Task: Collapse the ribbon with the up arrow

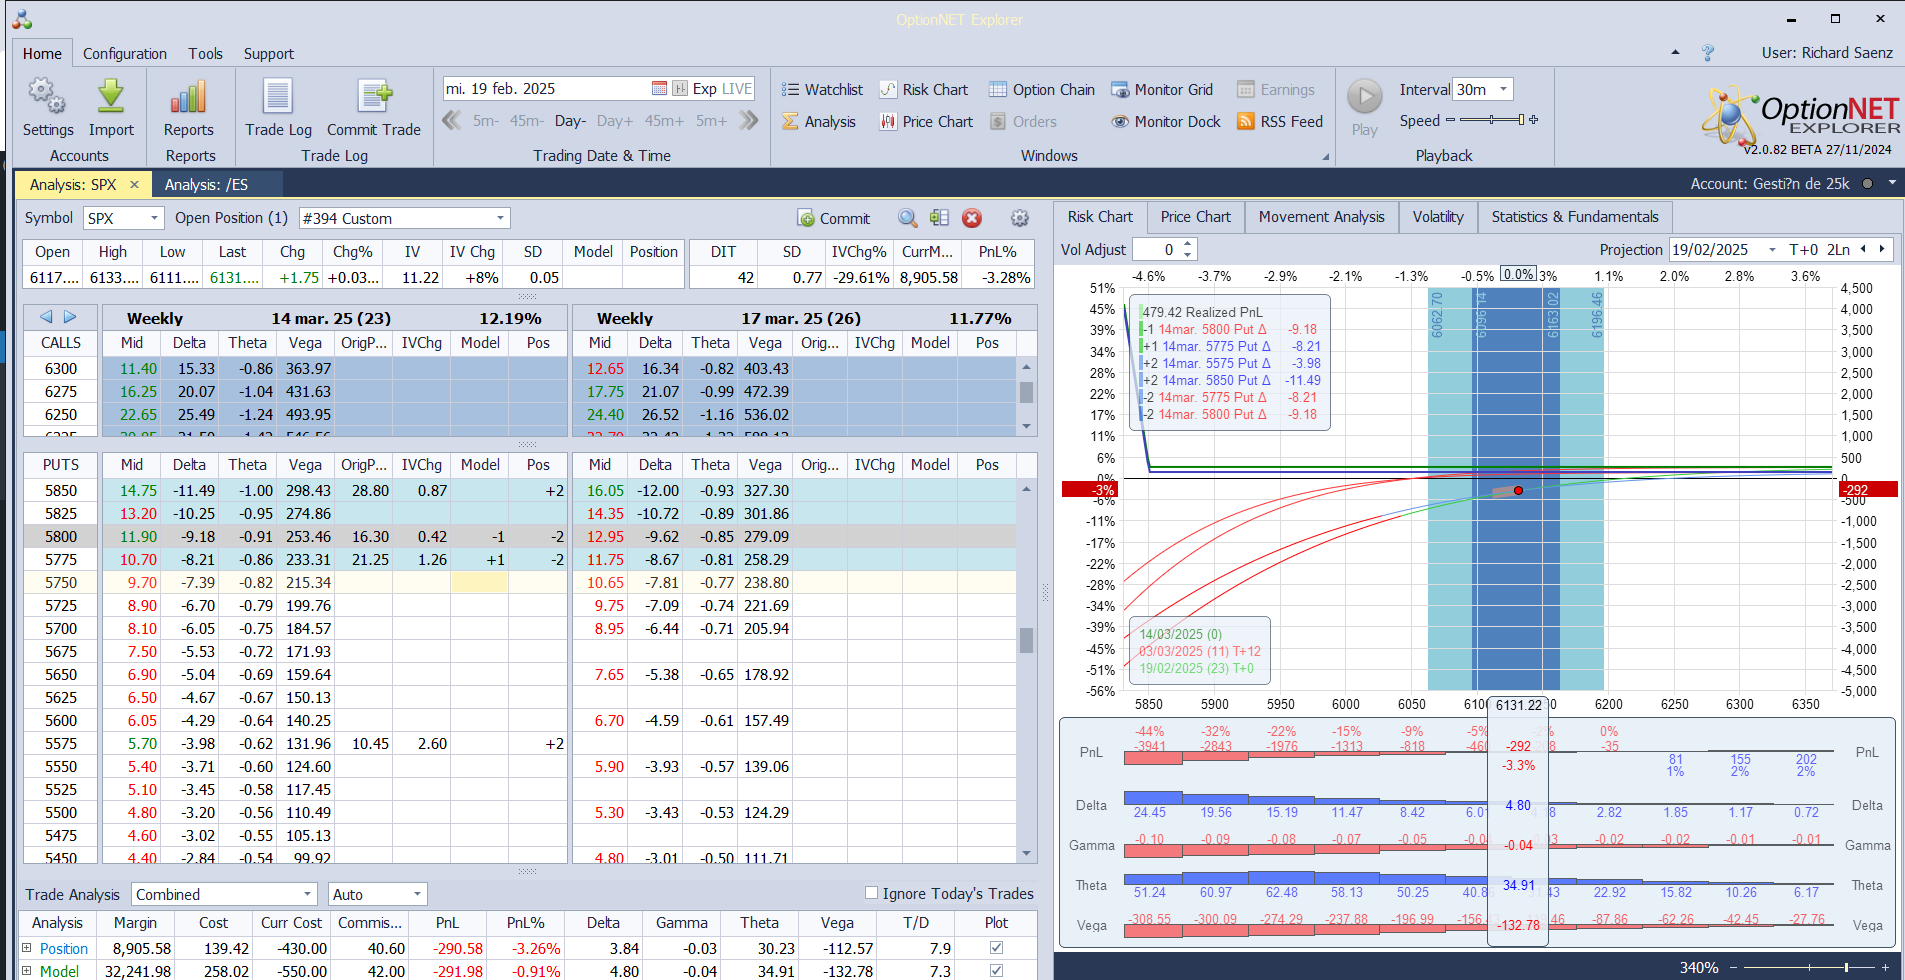Action: [1675, 52]
